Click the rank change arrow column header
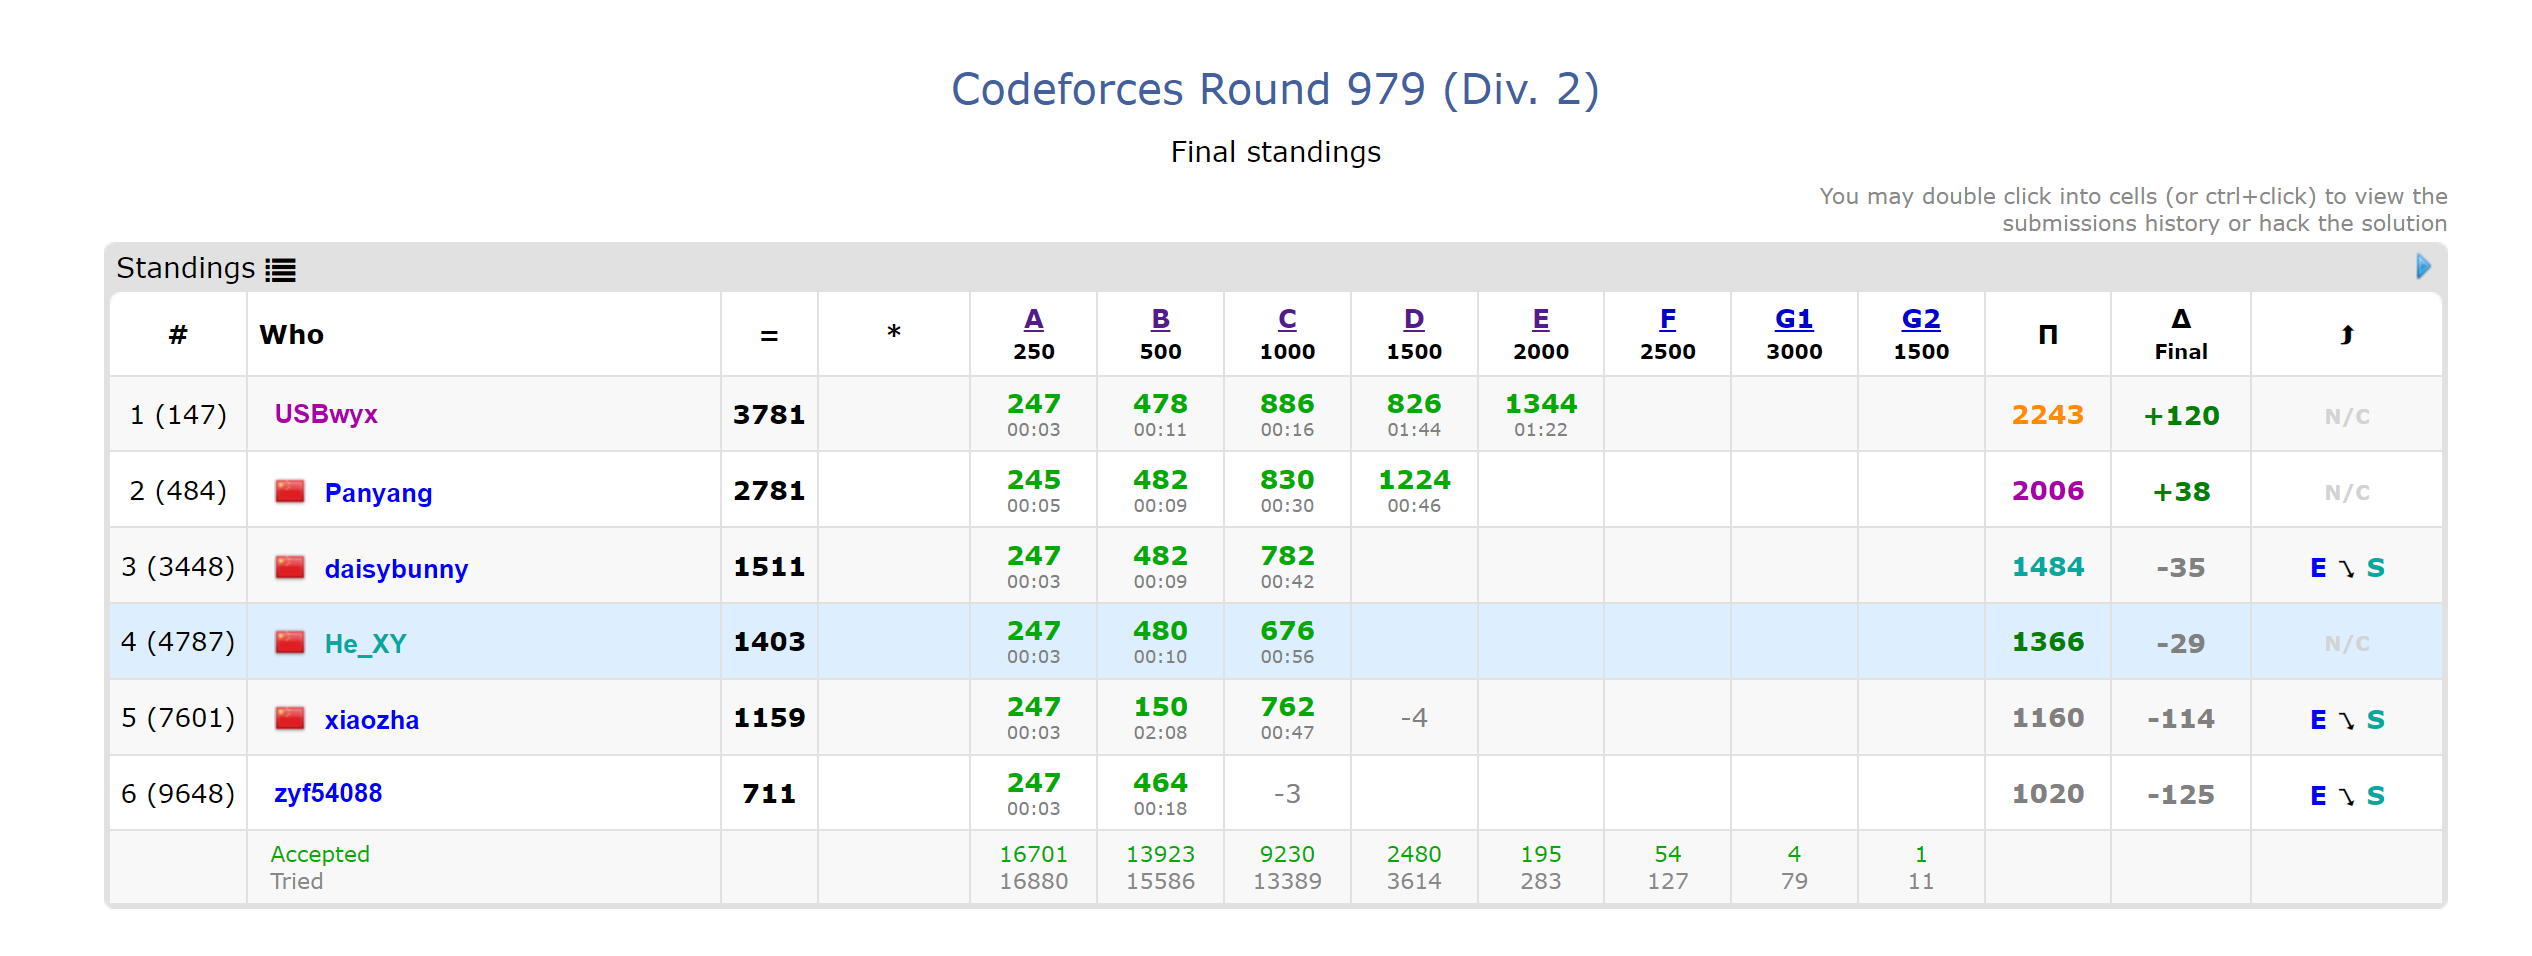The height and width of the screenshot is (956, 2532). [x=2346, y=335]
